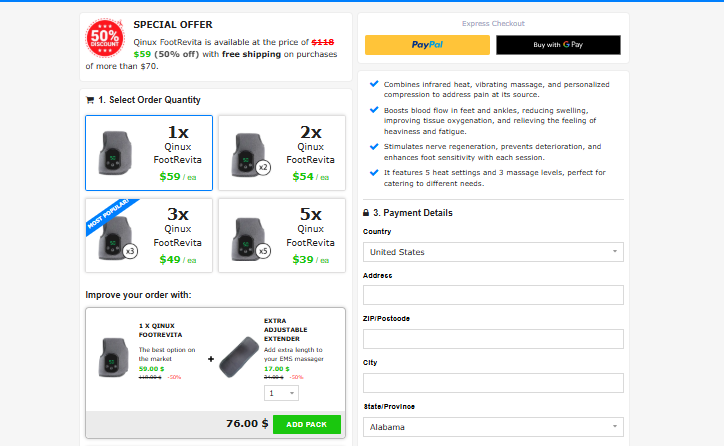Click the first blue checkmark bullet icon
This screenshot has width=724, height=446.
(x=374, y=84)
